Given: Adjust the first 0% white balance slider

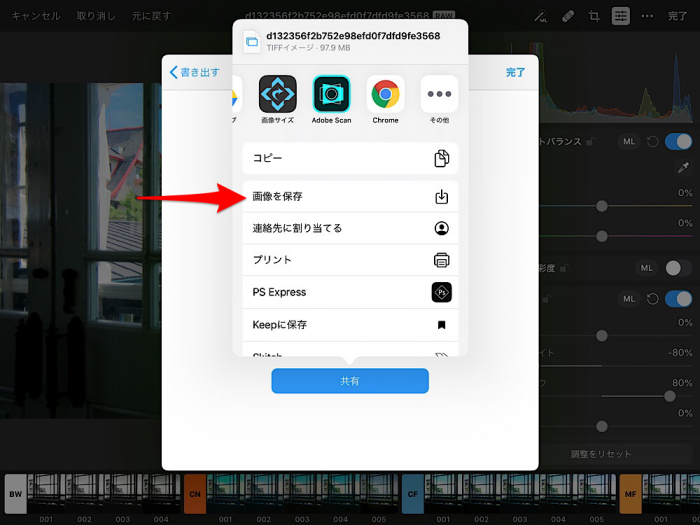Looking at the screenshot, I should point(602,206).
